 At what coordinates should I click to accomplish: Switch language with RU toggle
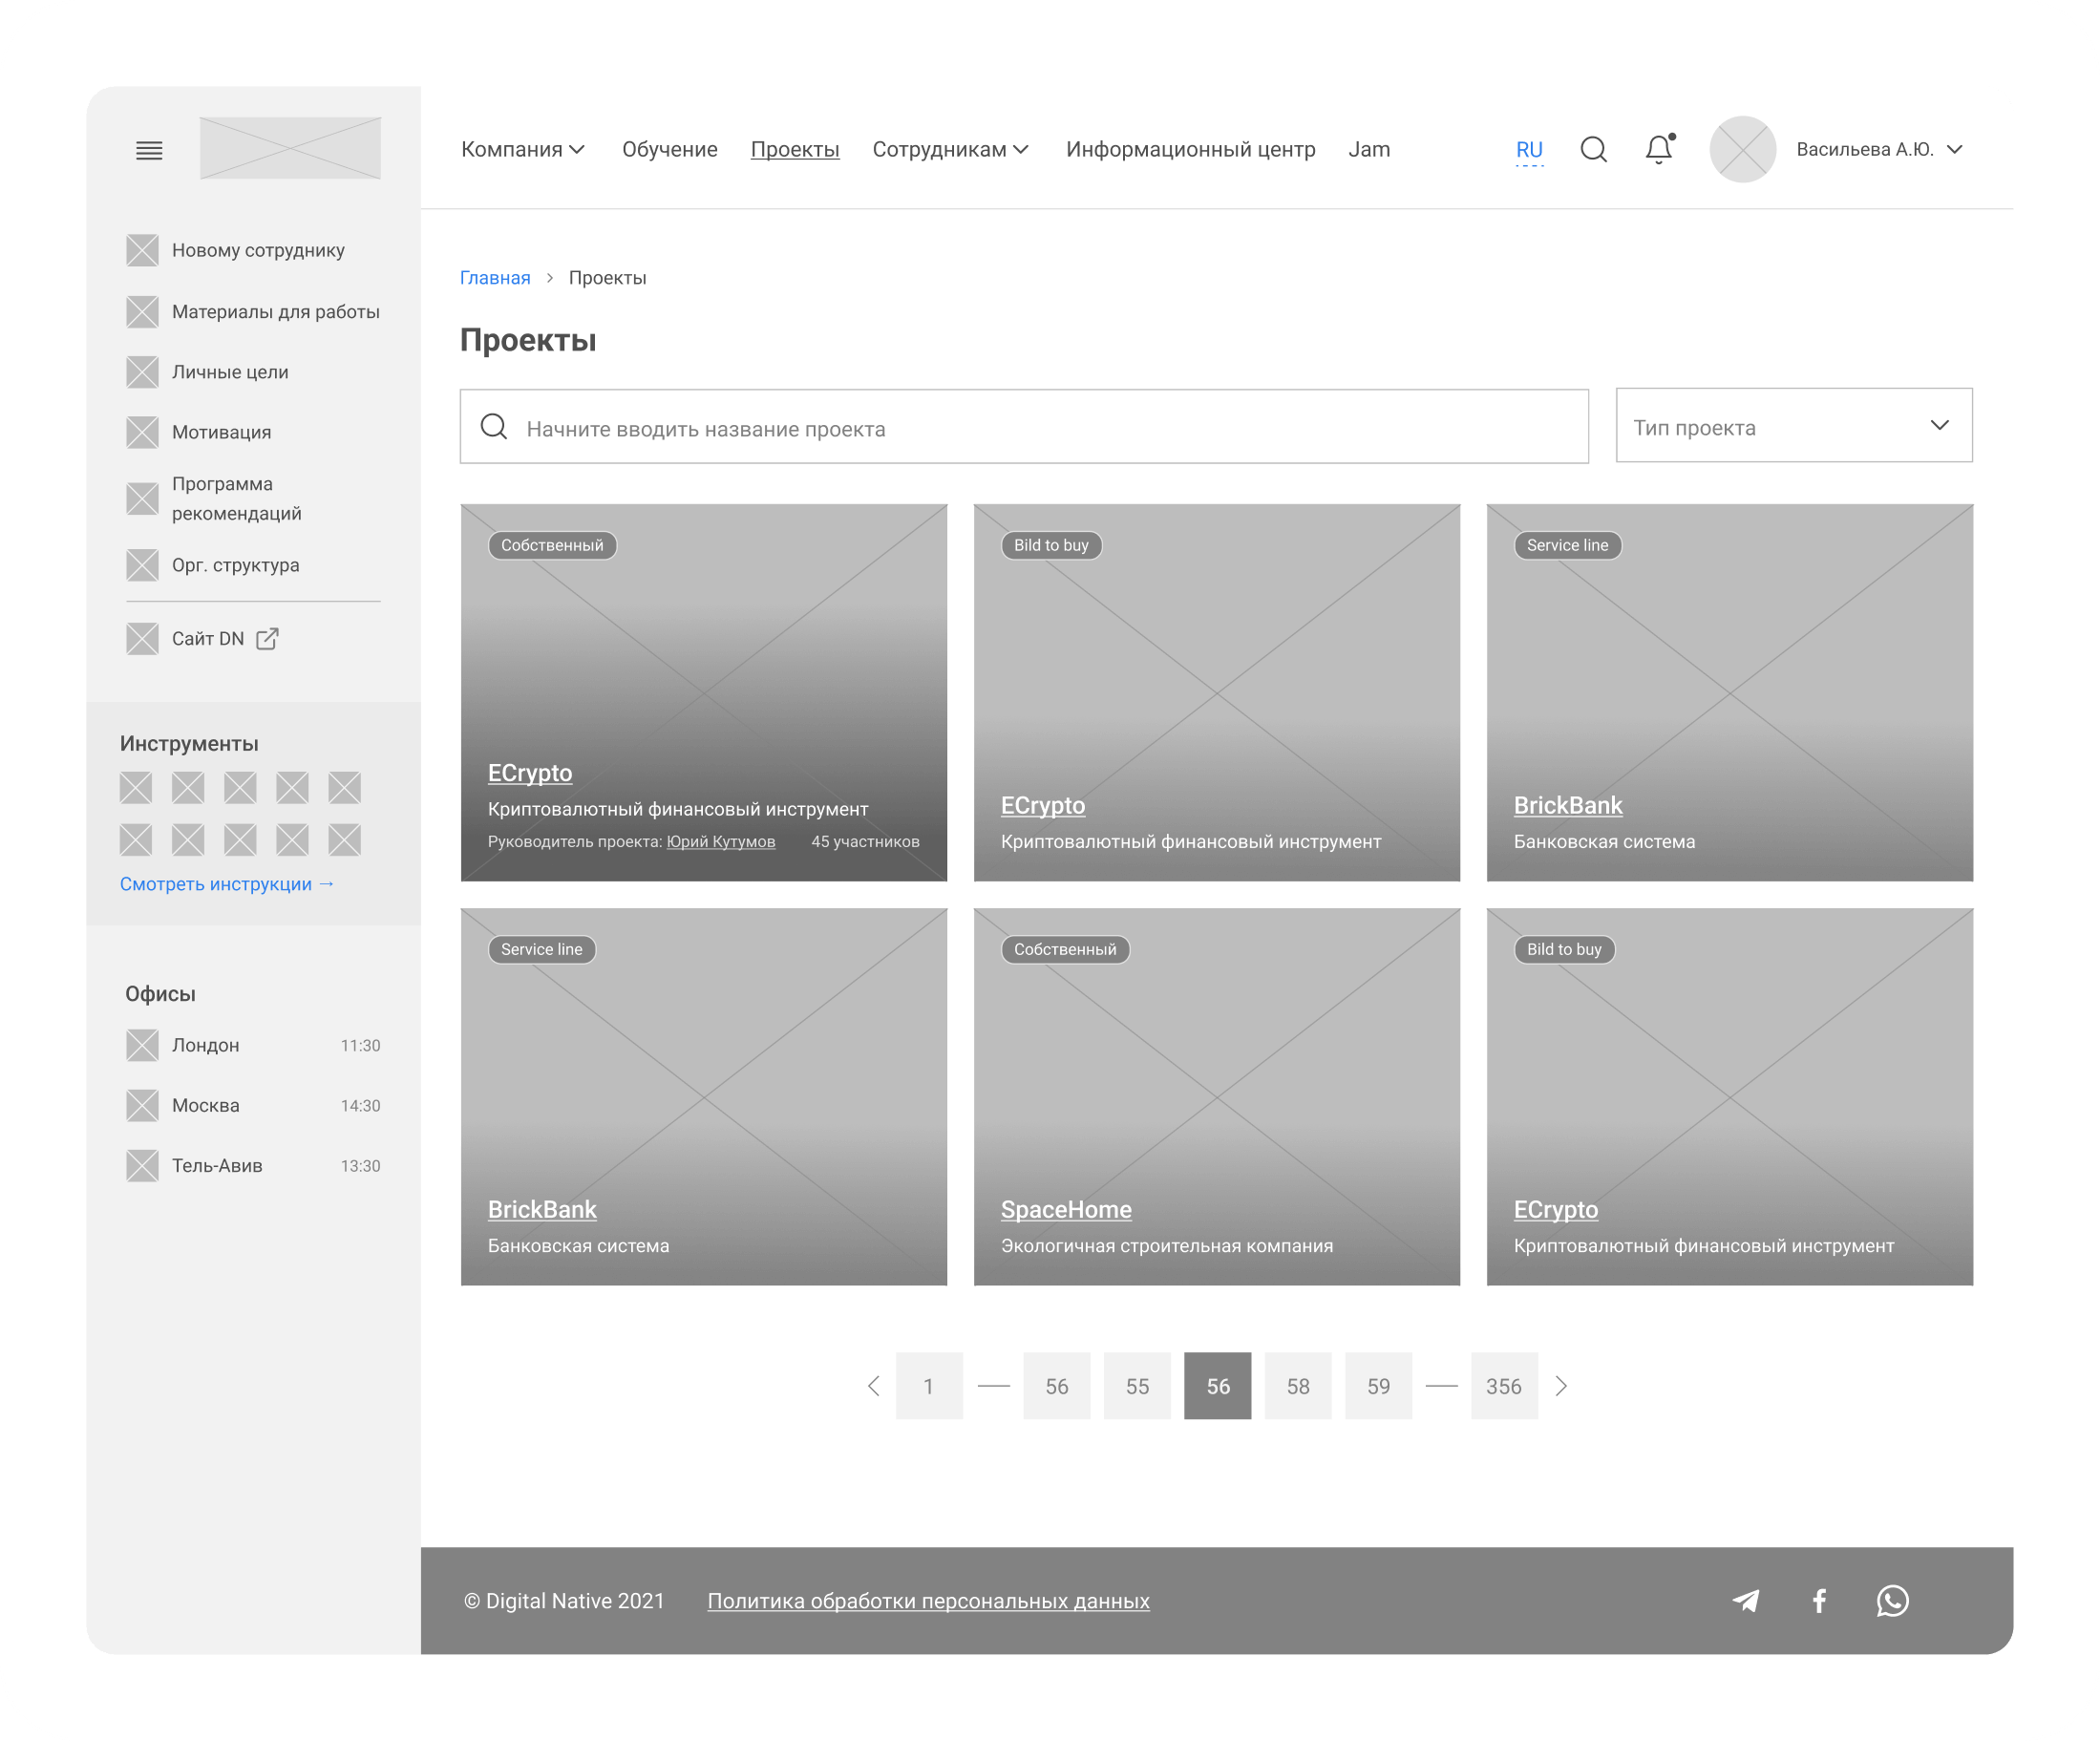[x=1529, y=150]
